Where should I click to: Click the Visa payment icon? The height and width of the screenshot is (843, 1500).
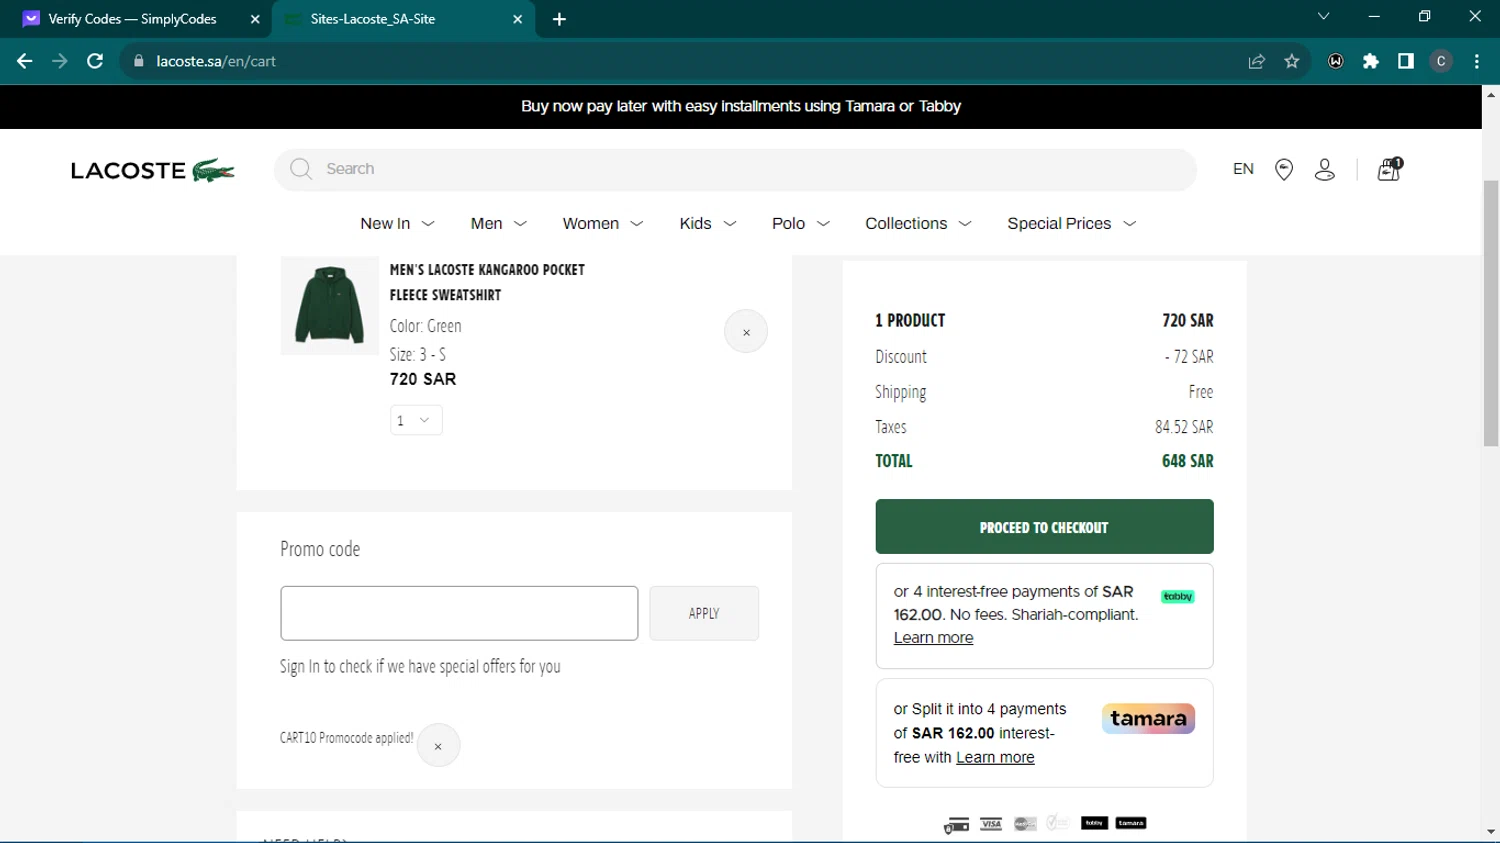[x=991, y=824]
